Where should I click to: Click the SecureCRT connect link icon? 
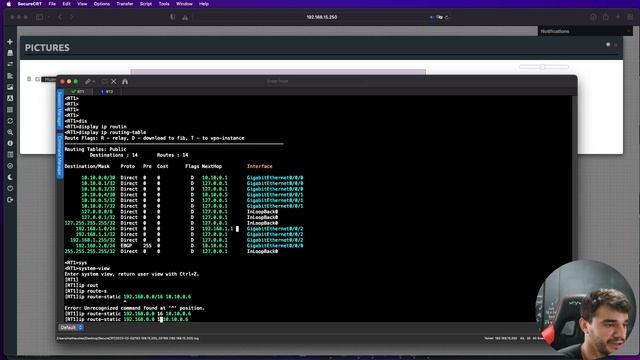coord(88,82)
